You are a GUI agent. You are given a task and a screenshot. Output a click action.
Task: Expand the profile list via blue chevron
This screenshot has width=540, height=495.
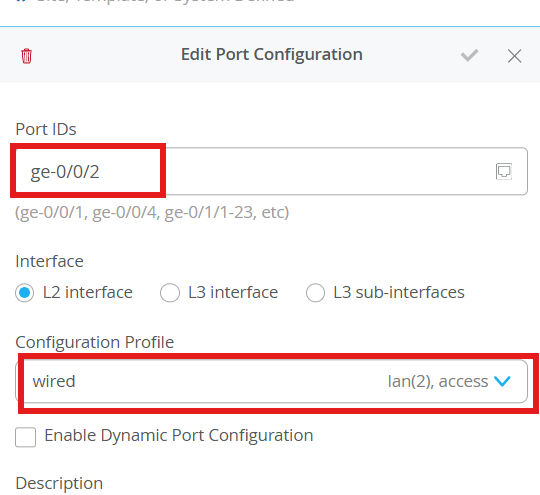pos(502,381)
